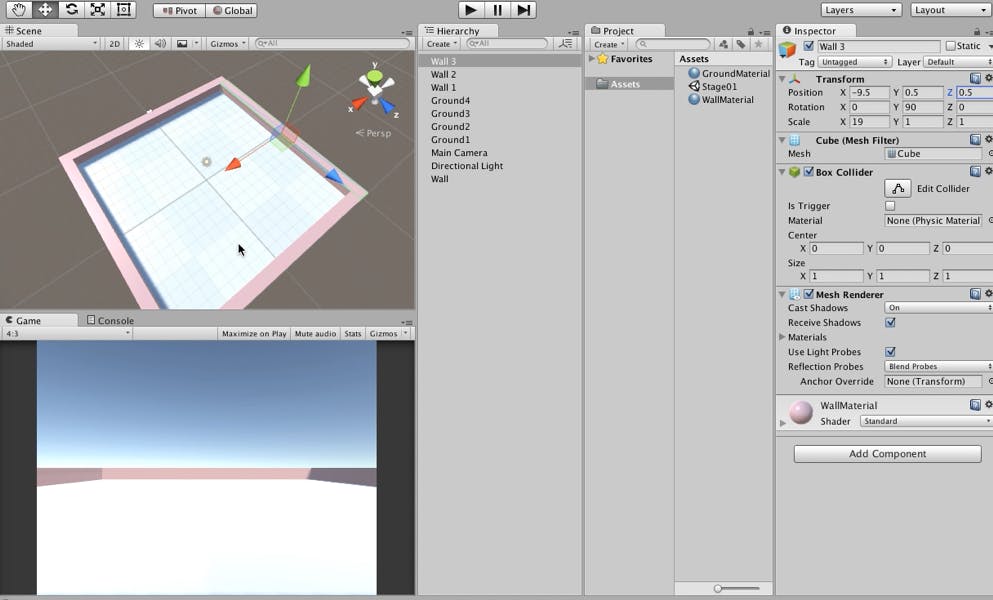
Task: Toggle Pivot/Center handle mode
Action: (x=179, y=10)
